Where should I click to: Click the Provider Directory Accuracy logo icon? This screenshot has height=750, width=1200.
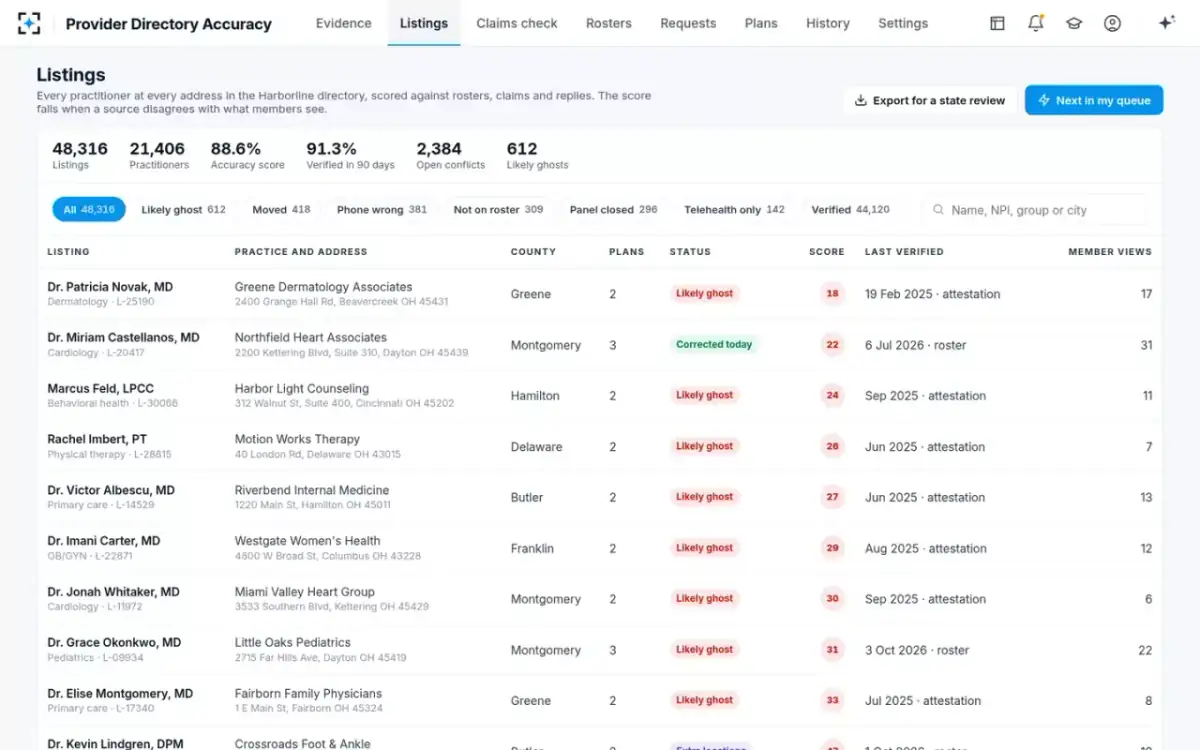30,23
